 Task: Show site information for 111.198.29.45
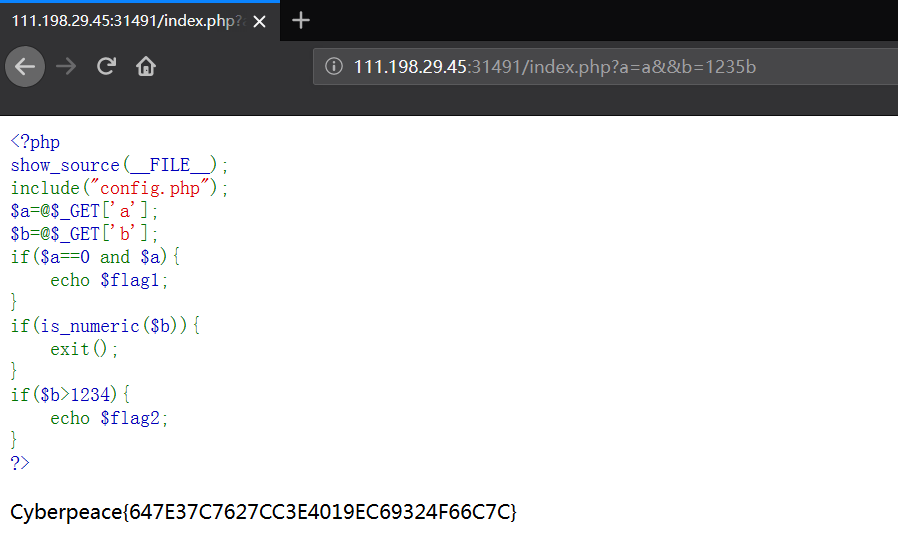point(334,66)
